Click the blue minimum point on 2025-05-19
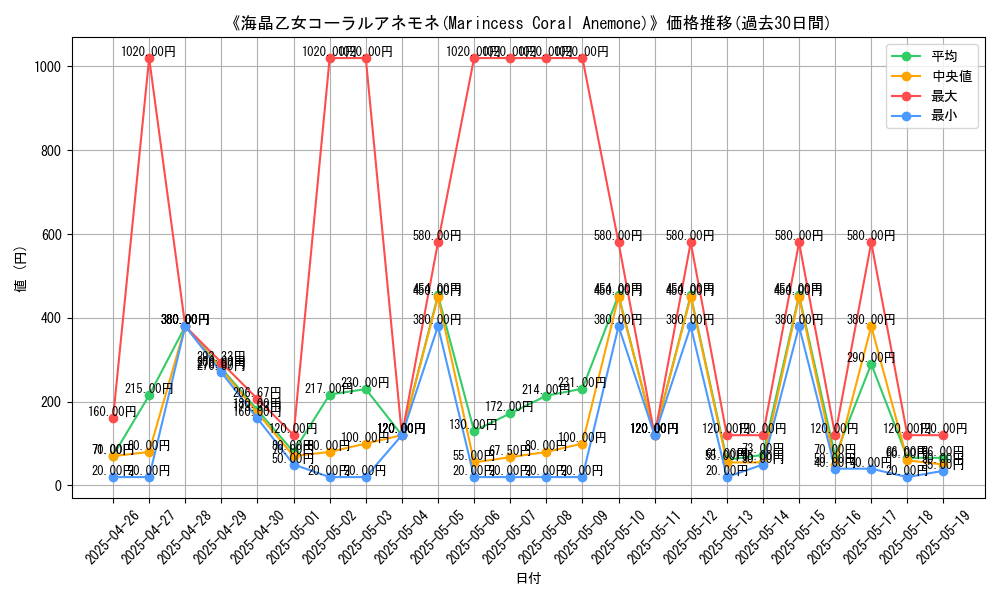This screenshot has width=1000, height=600. pos(943,471)
